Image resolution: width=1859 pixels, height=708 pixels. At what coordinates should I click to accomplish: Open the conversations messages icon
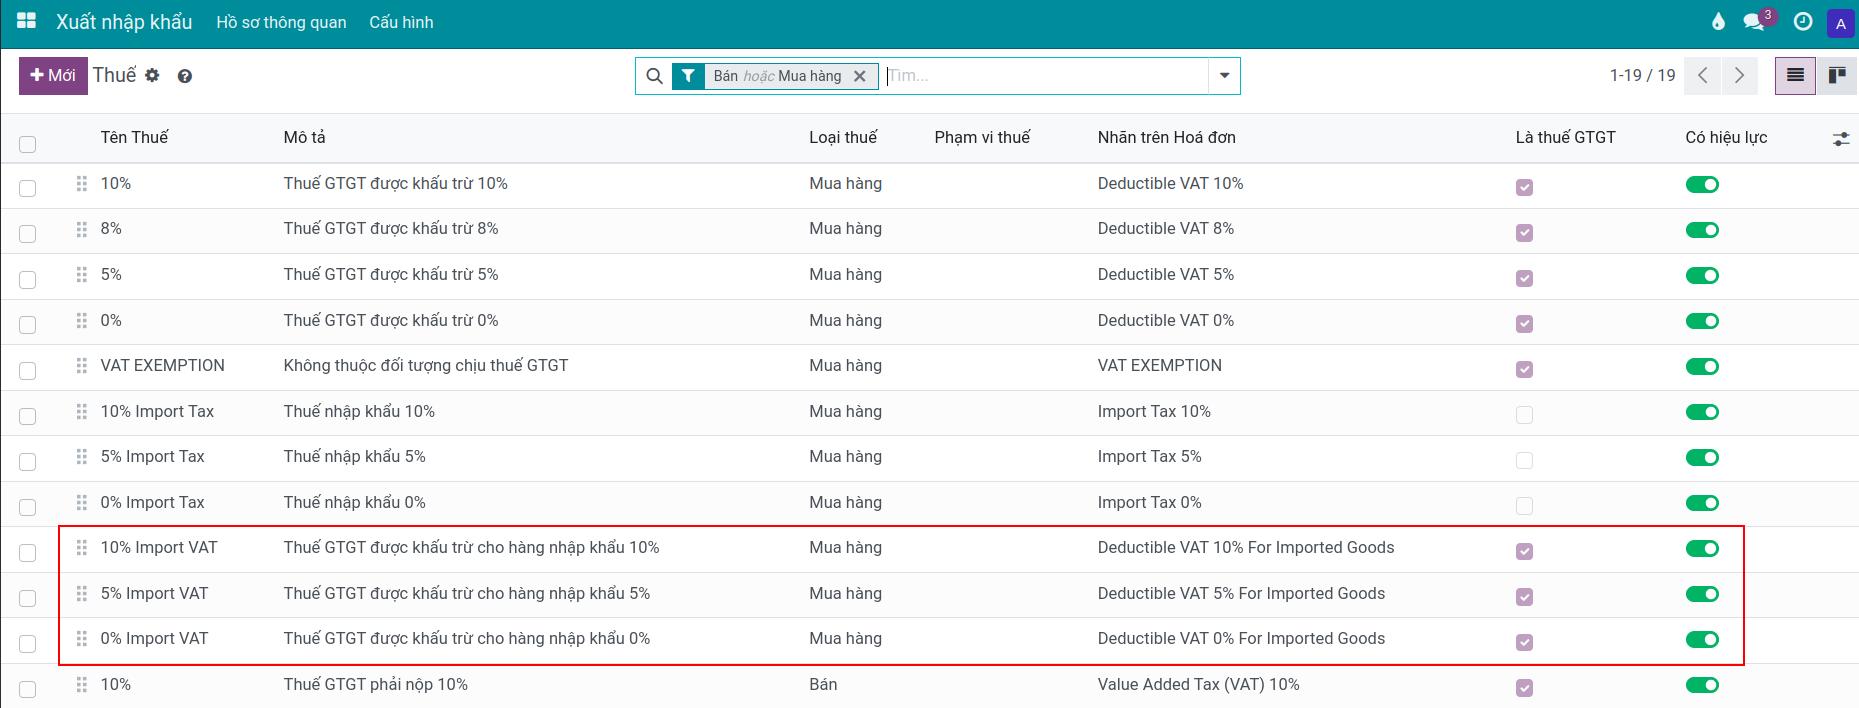click(x=1753, y=22)
